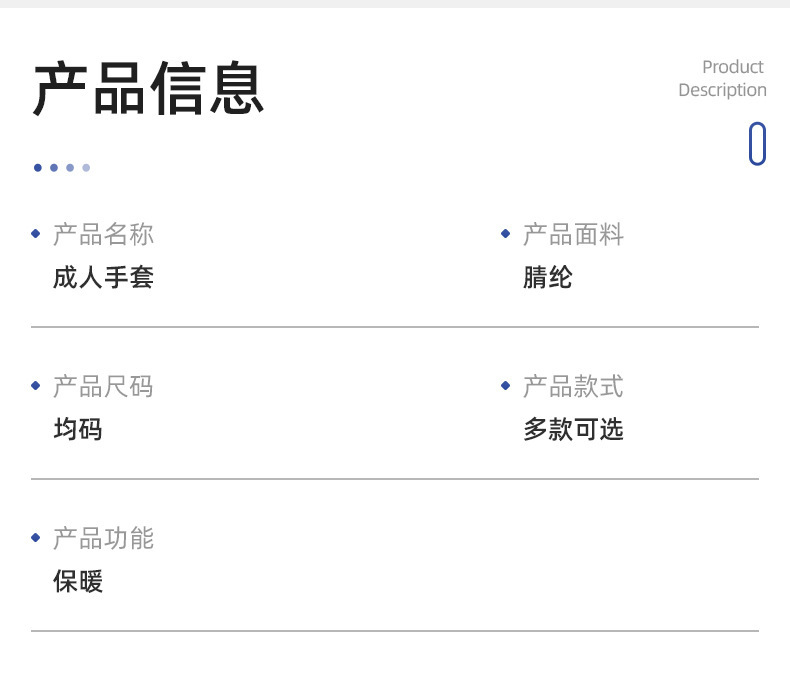Click the blue diamond bullet beside 产品名称
The image size is (790, 697).
coord(36,234)
